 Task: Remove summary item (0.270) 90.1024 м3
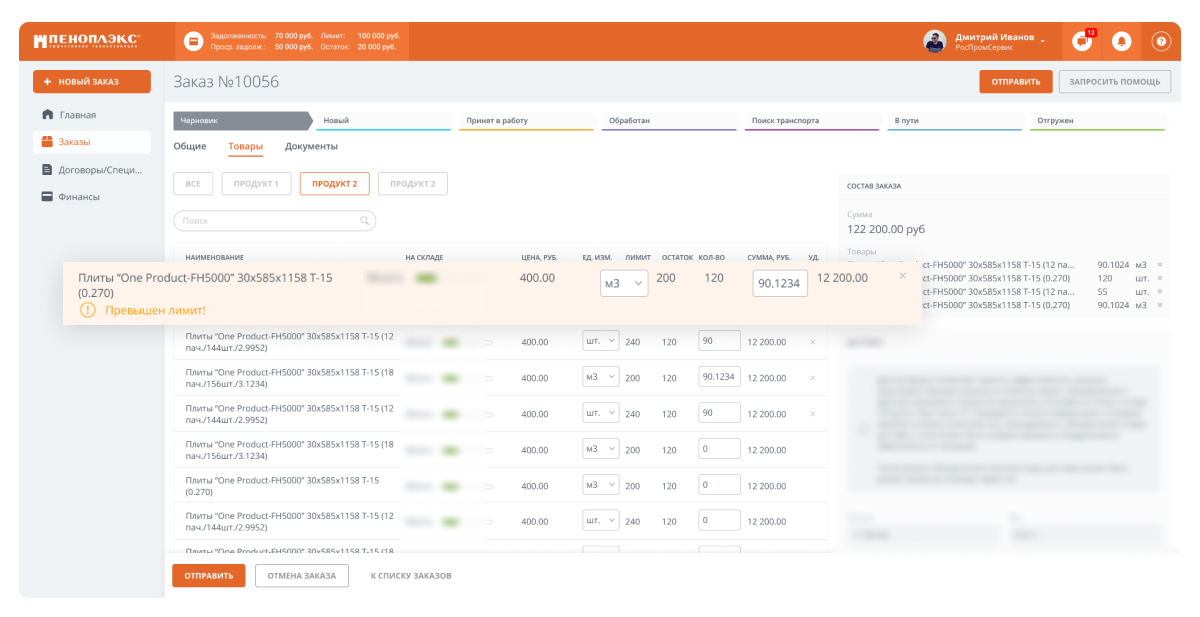[x=1160, y=305]
